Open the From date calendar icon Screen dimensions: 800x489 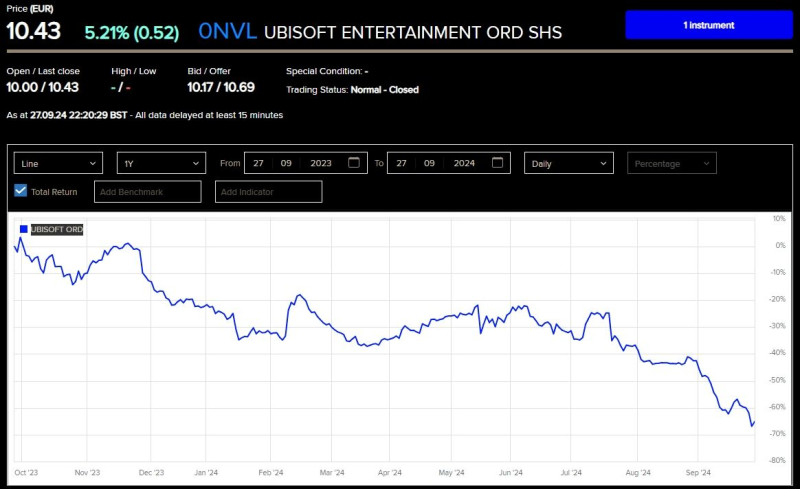(354, 163)
